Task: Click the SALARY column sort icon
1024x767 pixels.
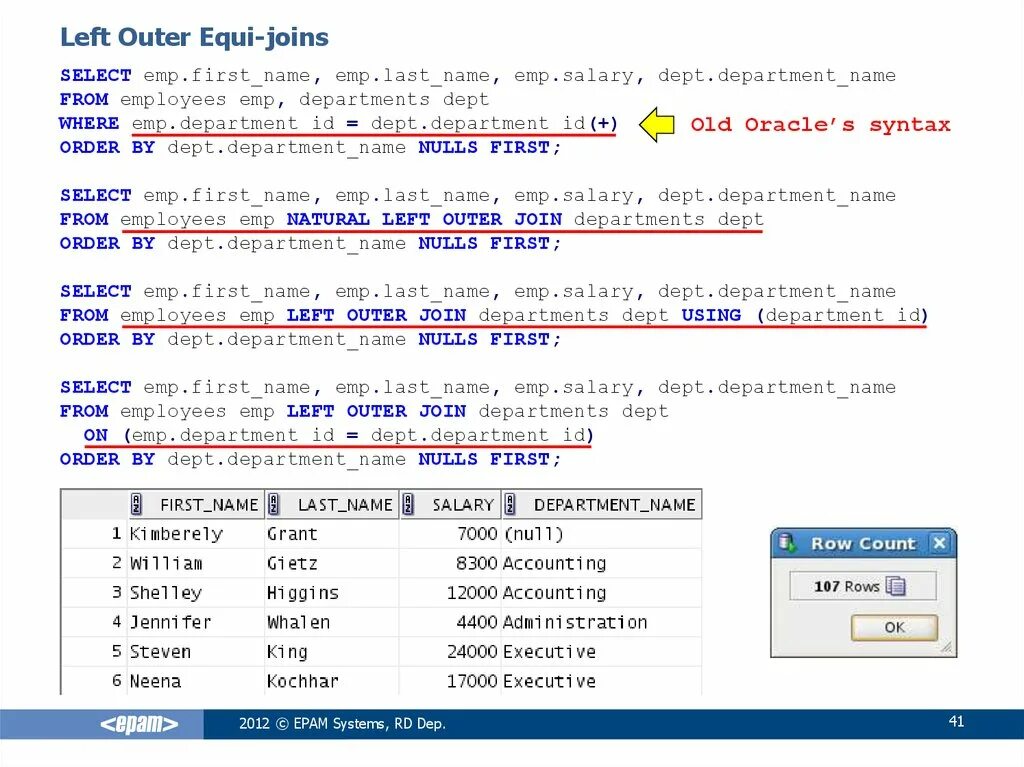Action: pos(408,504)
